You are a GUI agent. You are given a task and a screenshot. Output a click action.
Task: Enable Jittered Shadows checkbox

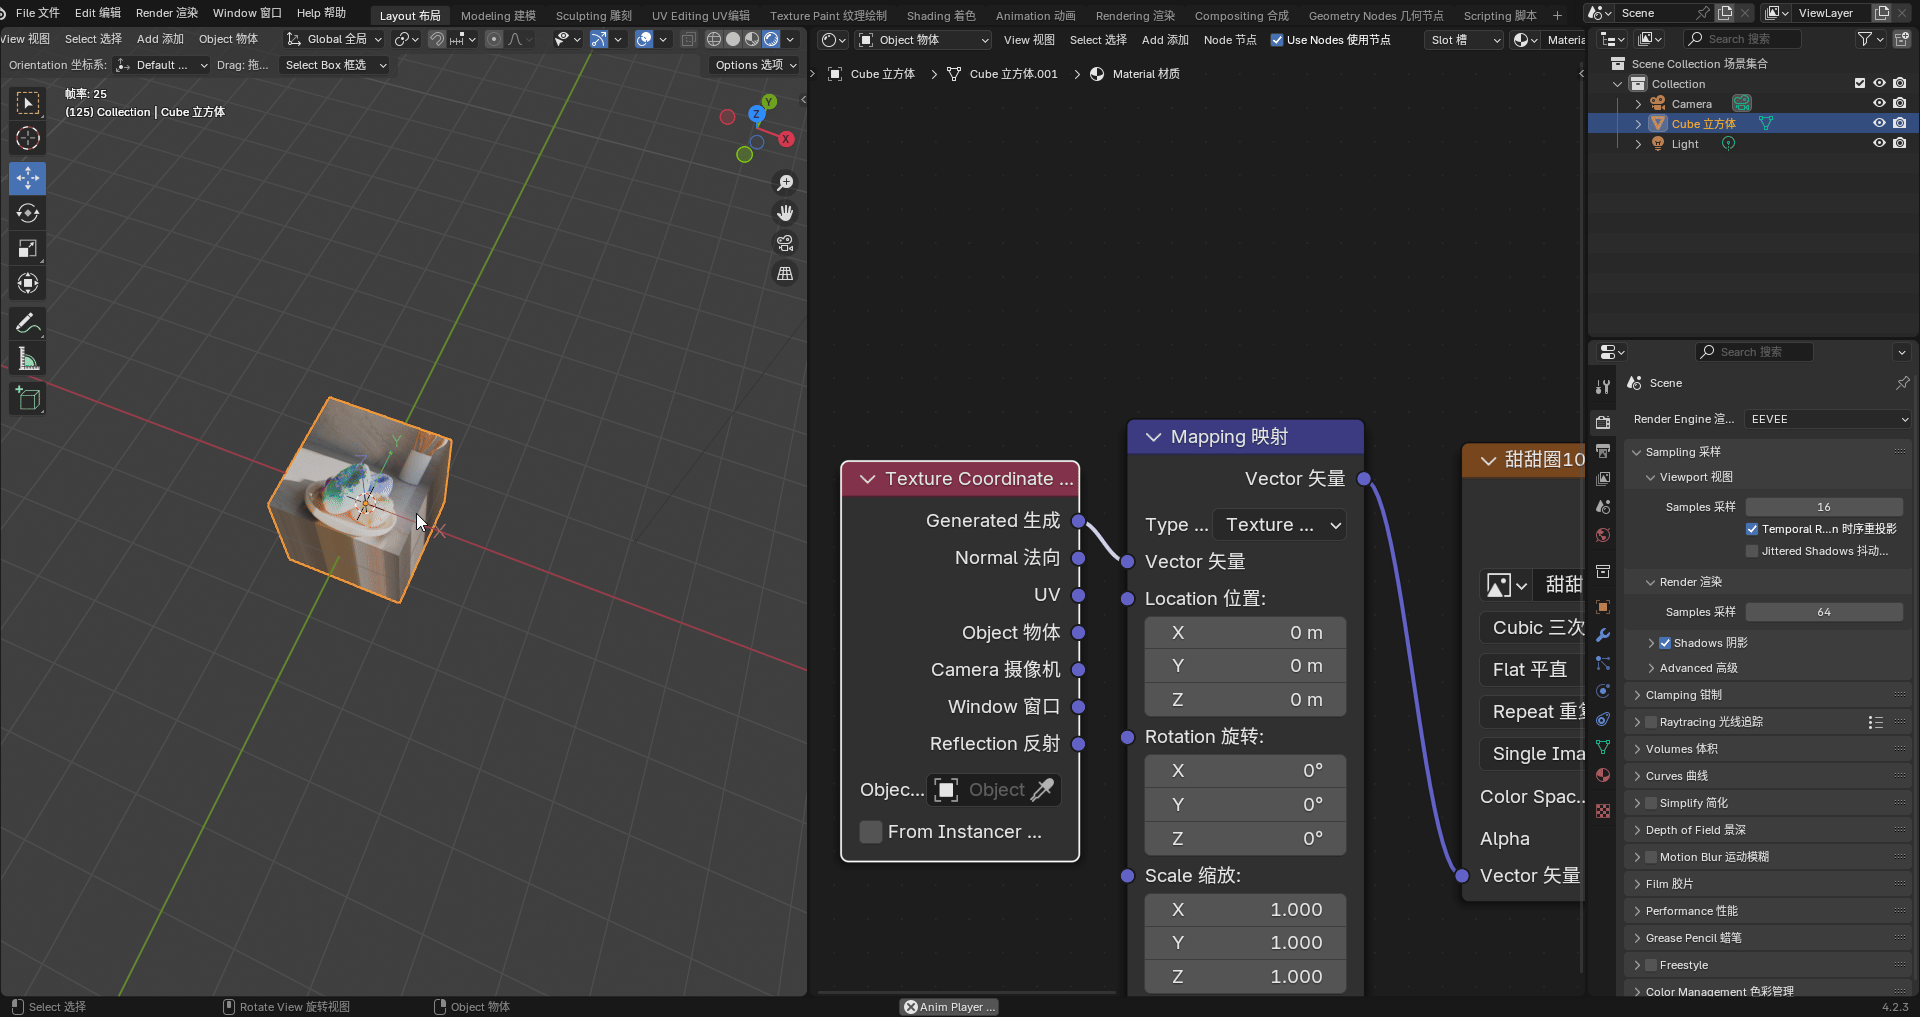click(1752, 551)
